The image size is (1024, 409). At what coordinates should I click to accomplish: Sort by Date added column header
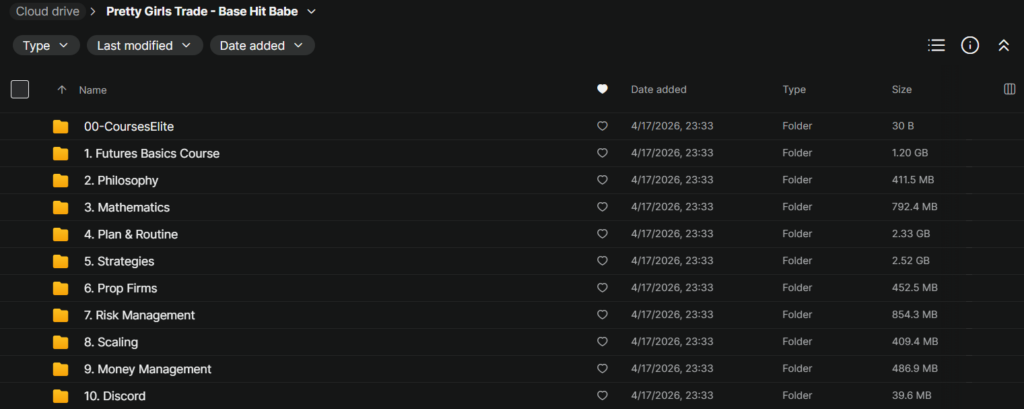658,90
